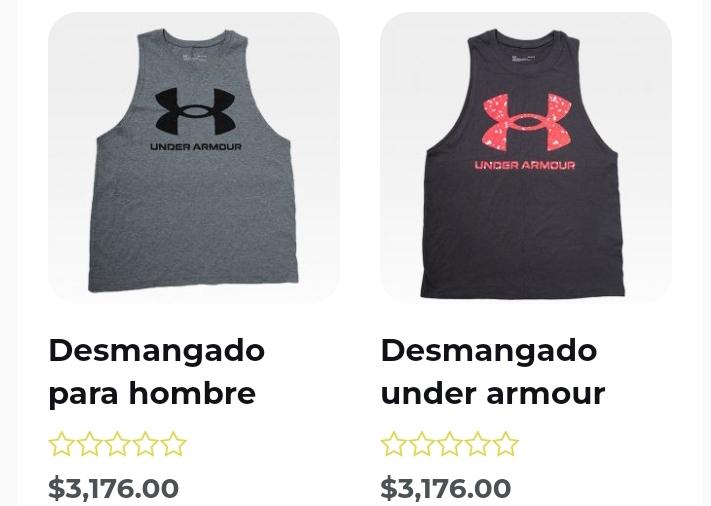Screen dimensions: 711x506
Task: Click the black UA logo on gray shirt
Action: (x=195, y=112)
